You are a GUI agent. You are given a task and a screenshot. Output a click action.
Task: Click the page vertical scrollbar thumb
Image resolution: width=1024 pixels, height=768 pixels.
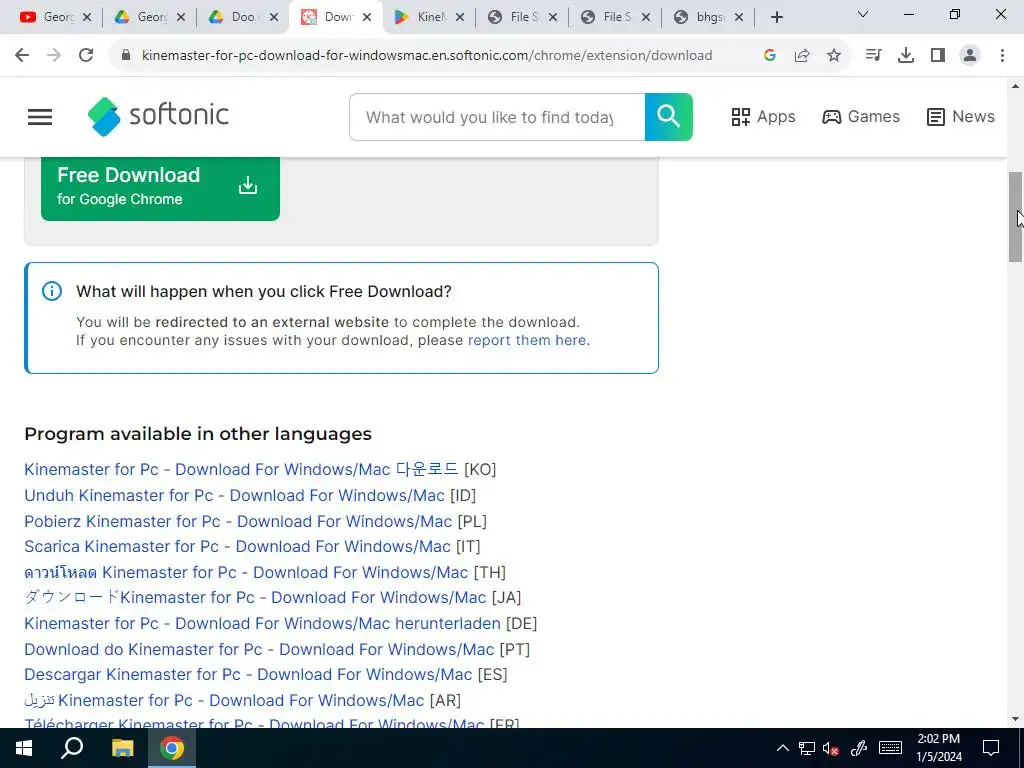click(x=1015, y=217)
